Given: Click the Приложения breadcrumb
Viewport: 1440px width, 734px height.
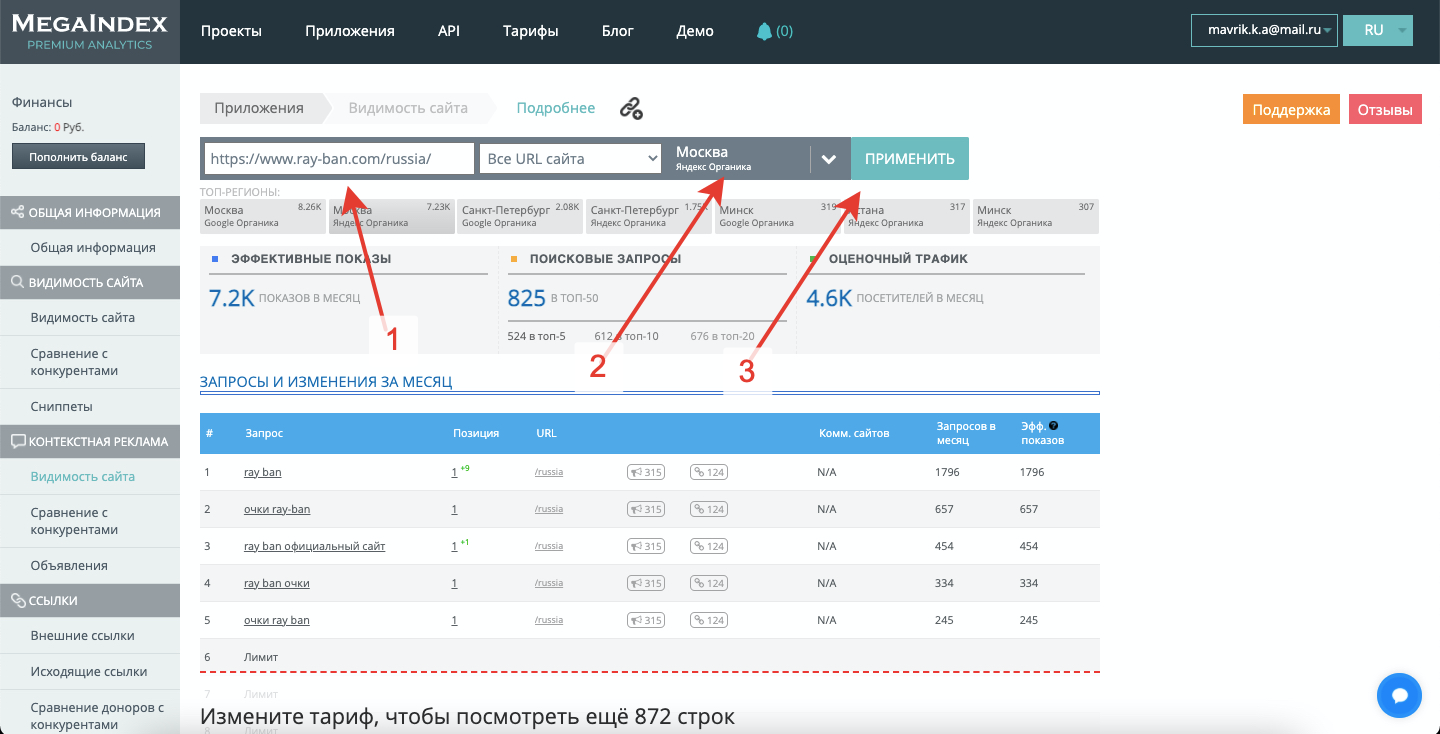Looking at the screenshot, I should (259, 108).
